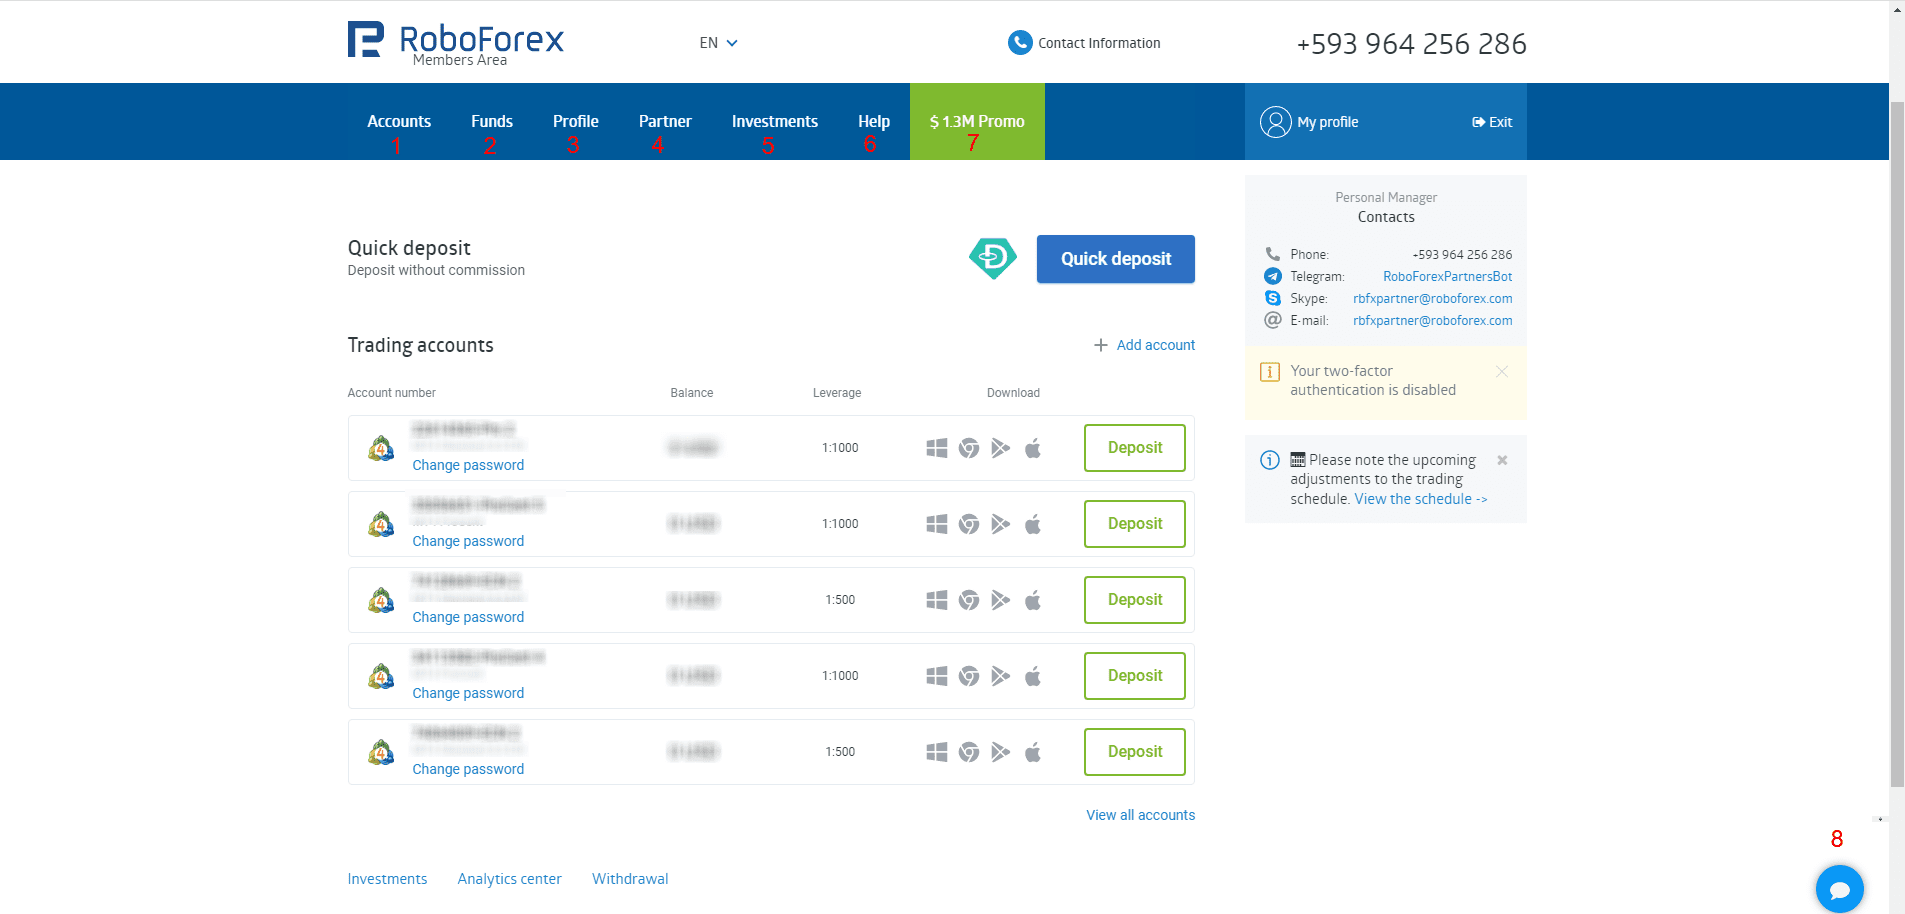Open My profile link
Viewport: 1905px width, 914px height.
click(1328, 122)
